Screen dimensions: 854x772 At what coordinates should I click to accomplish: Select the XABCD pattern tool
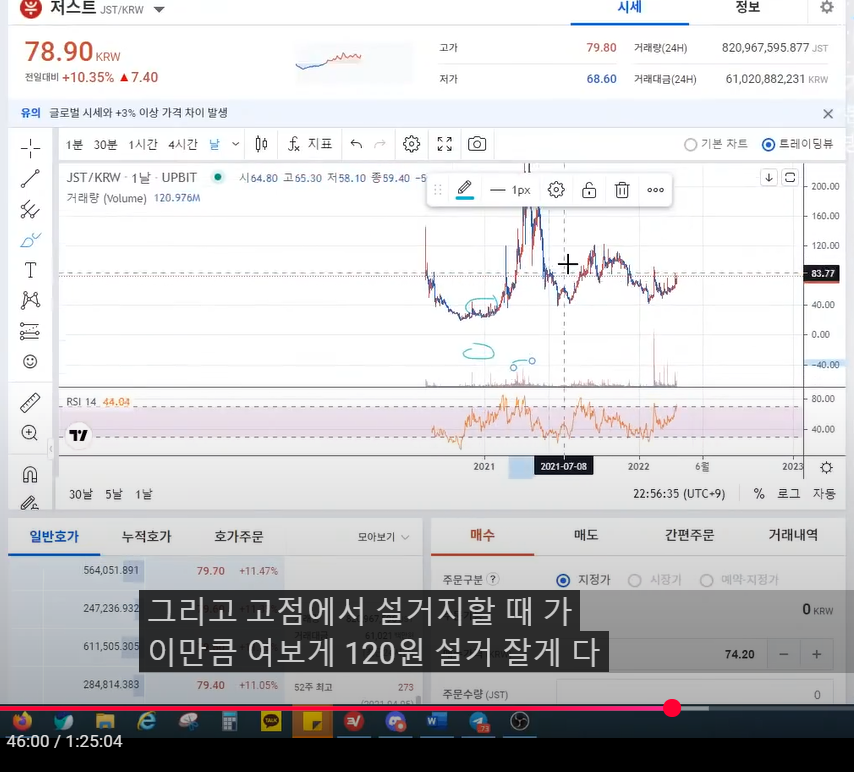(30, 300)
